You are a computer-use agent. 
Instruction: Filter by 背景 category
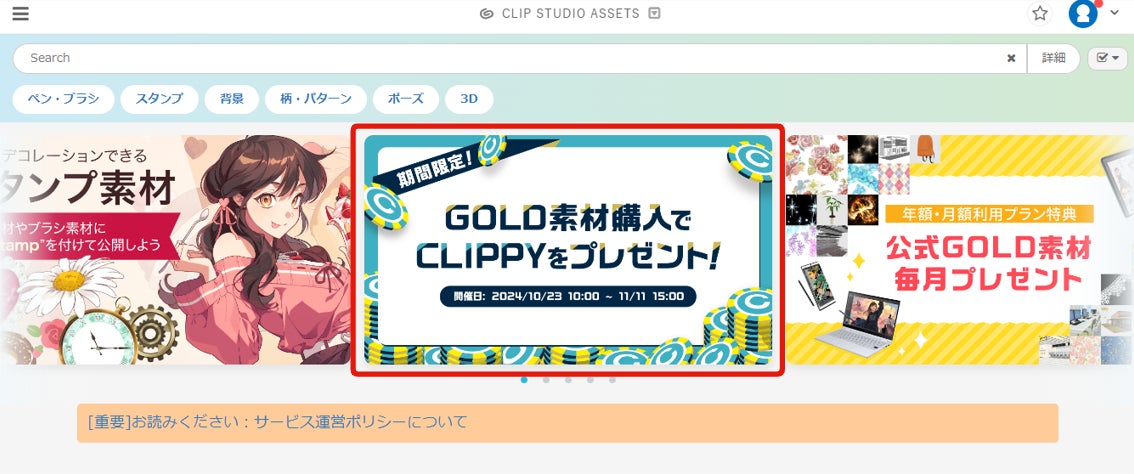pos(231,99)
